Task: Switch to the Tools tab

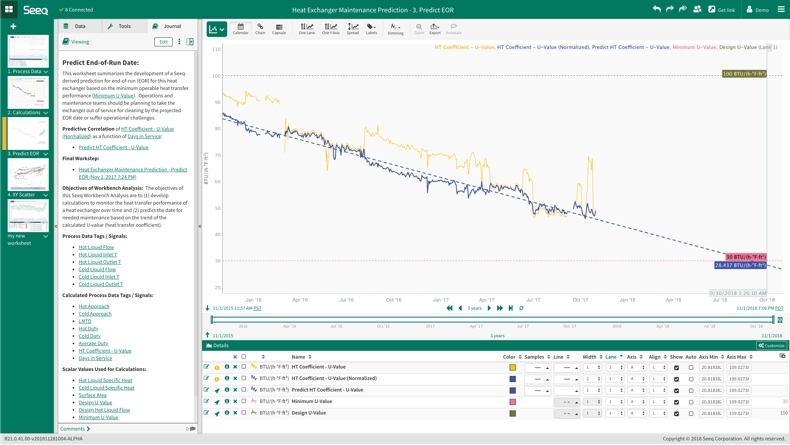Action: 120,26
